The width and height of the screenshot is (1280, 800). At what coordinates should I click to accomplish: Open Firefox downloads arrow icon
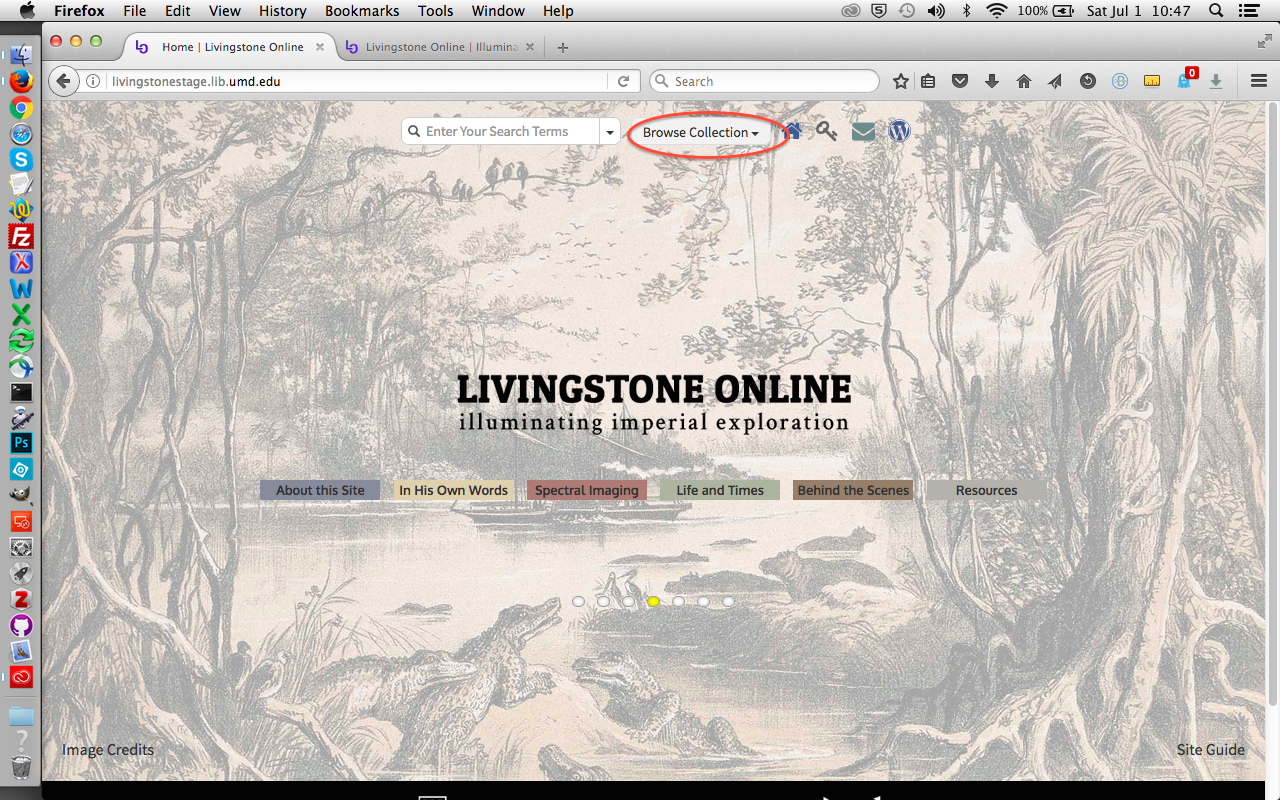[x=992, y=81]
